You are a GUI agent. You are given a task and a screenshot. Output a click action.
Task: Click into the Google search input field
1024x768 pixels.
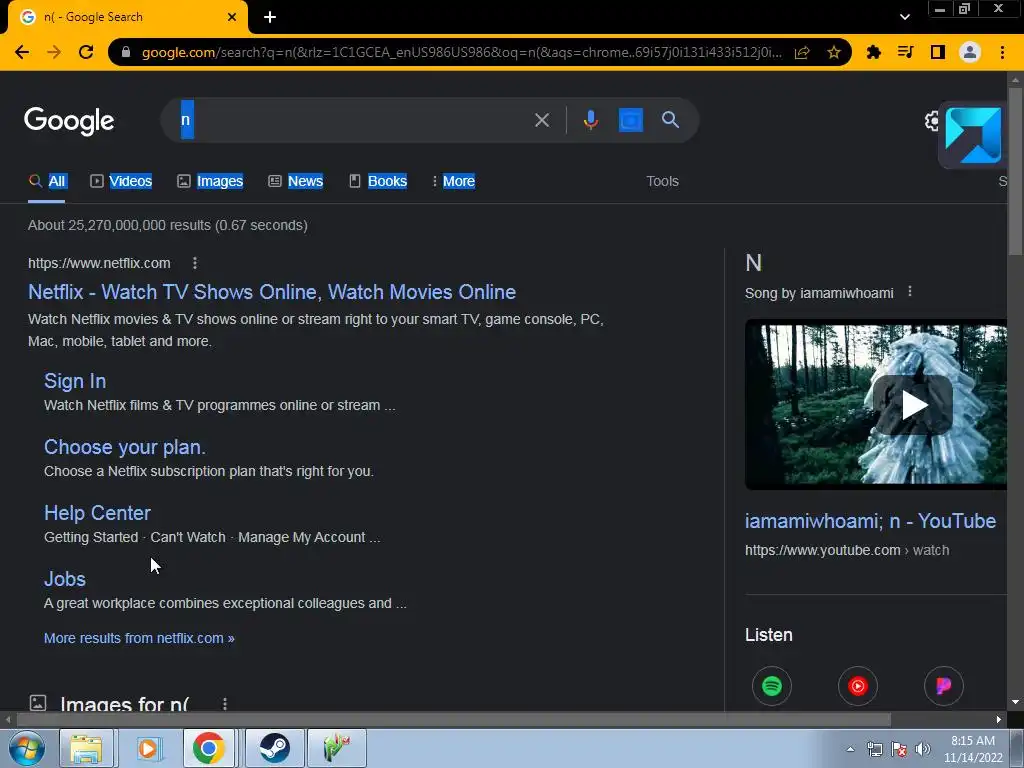(353, 120)
